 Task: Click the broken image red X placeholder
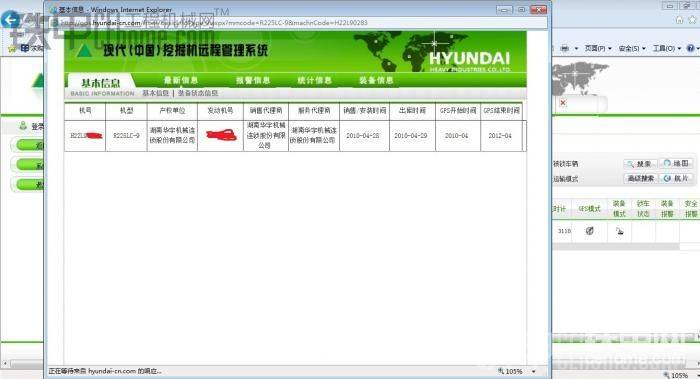tap(562, 103)
